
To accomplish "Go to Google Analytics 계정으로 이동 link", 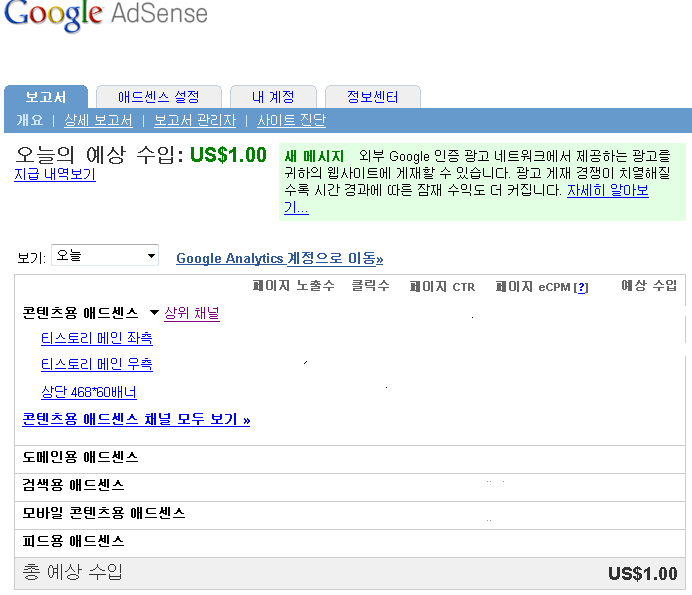I will 279,258.
